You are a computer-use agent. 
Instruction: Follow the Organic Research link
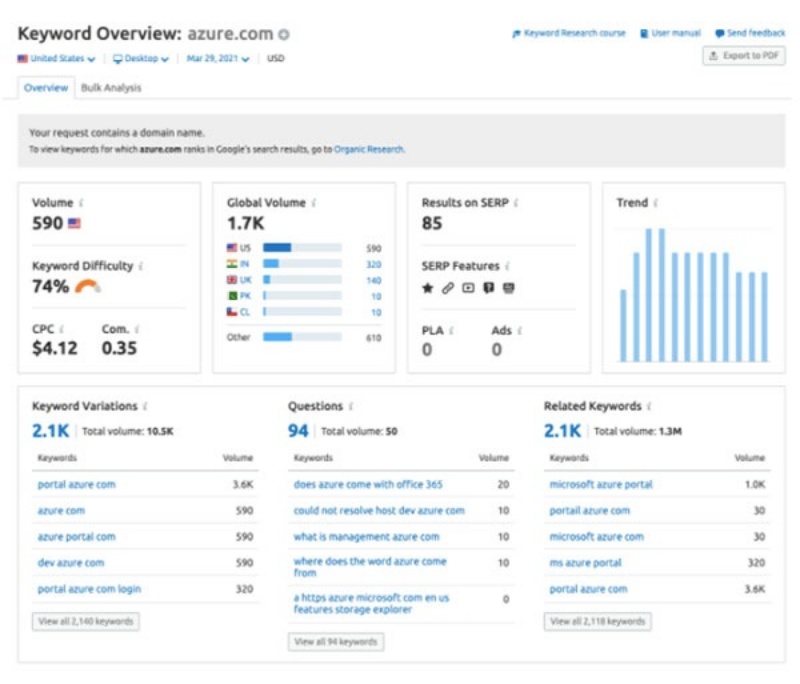tap(369, 149)
